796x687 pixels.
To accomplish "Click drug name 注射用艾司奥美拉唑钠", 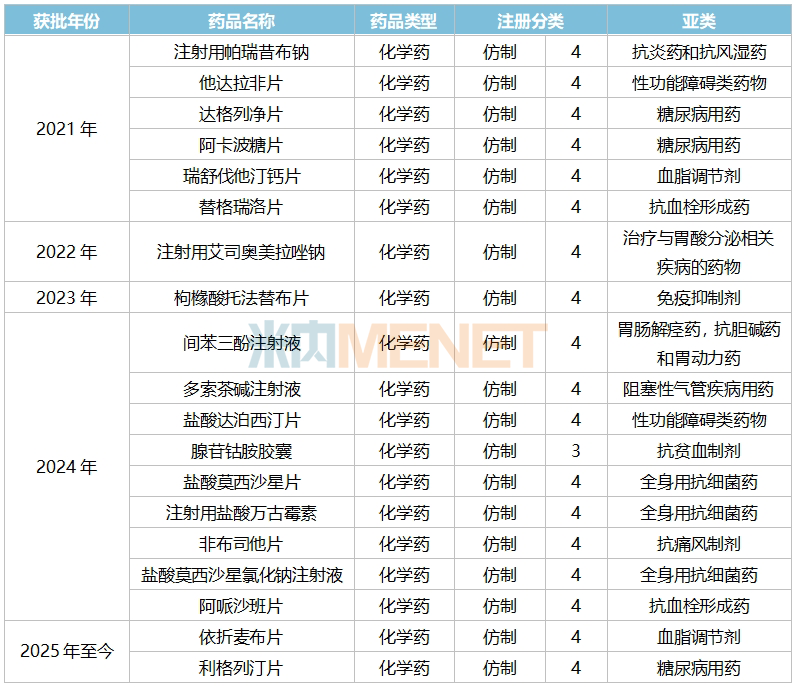I will 242,251.
